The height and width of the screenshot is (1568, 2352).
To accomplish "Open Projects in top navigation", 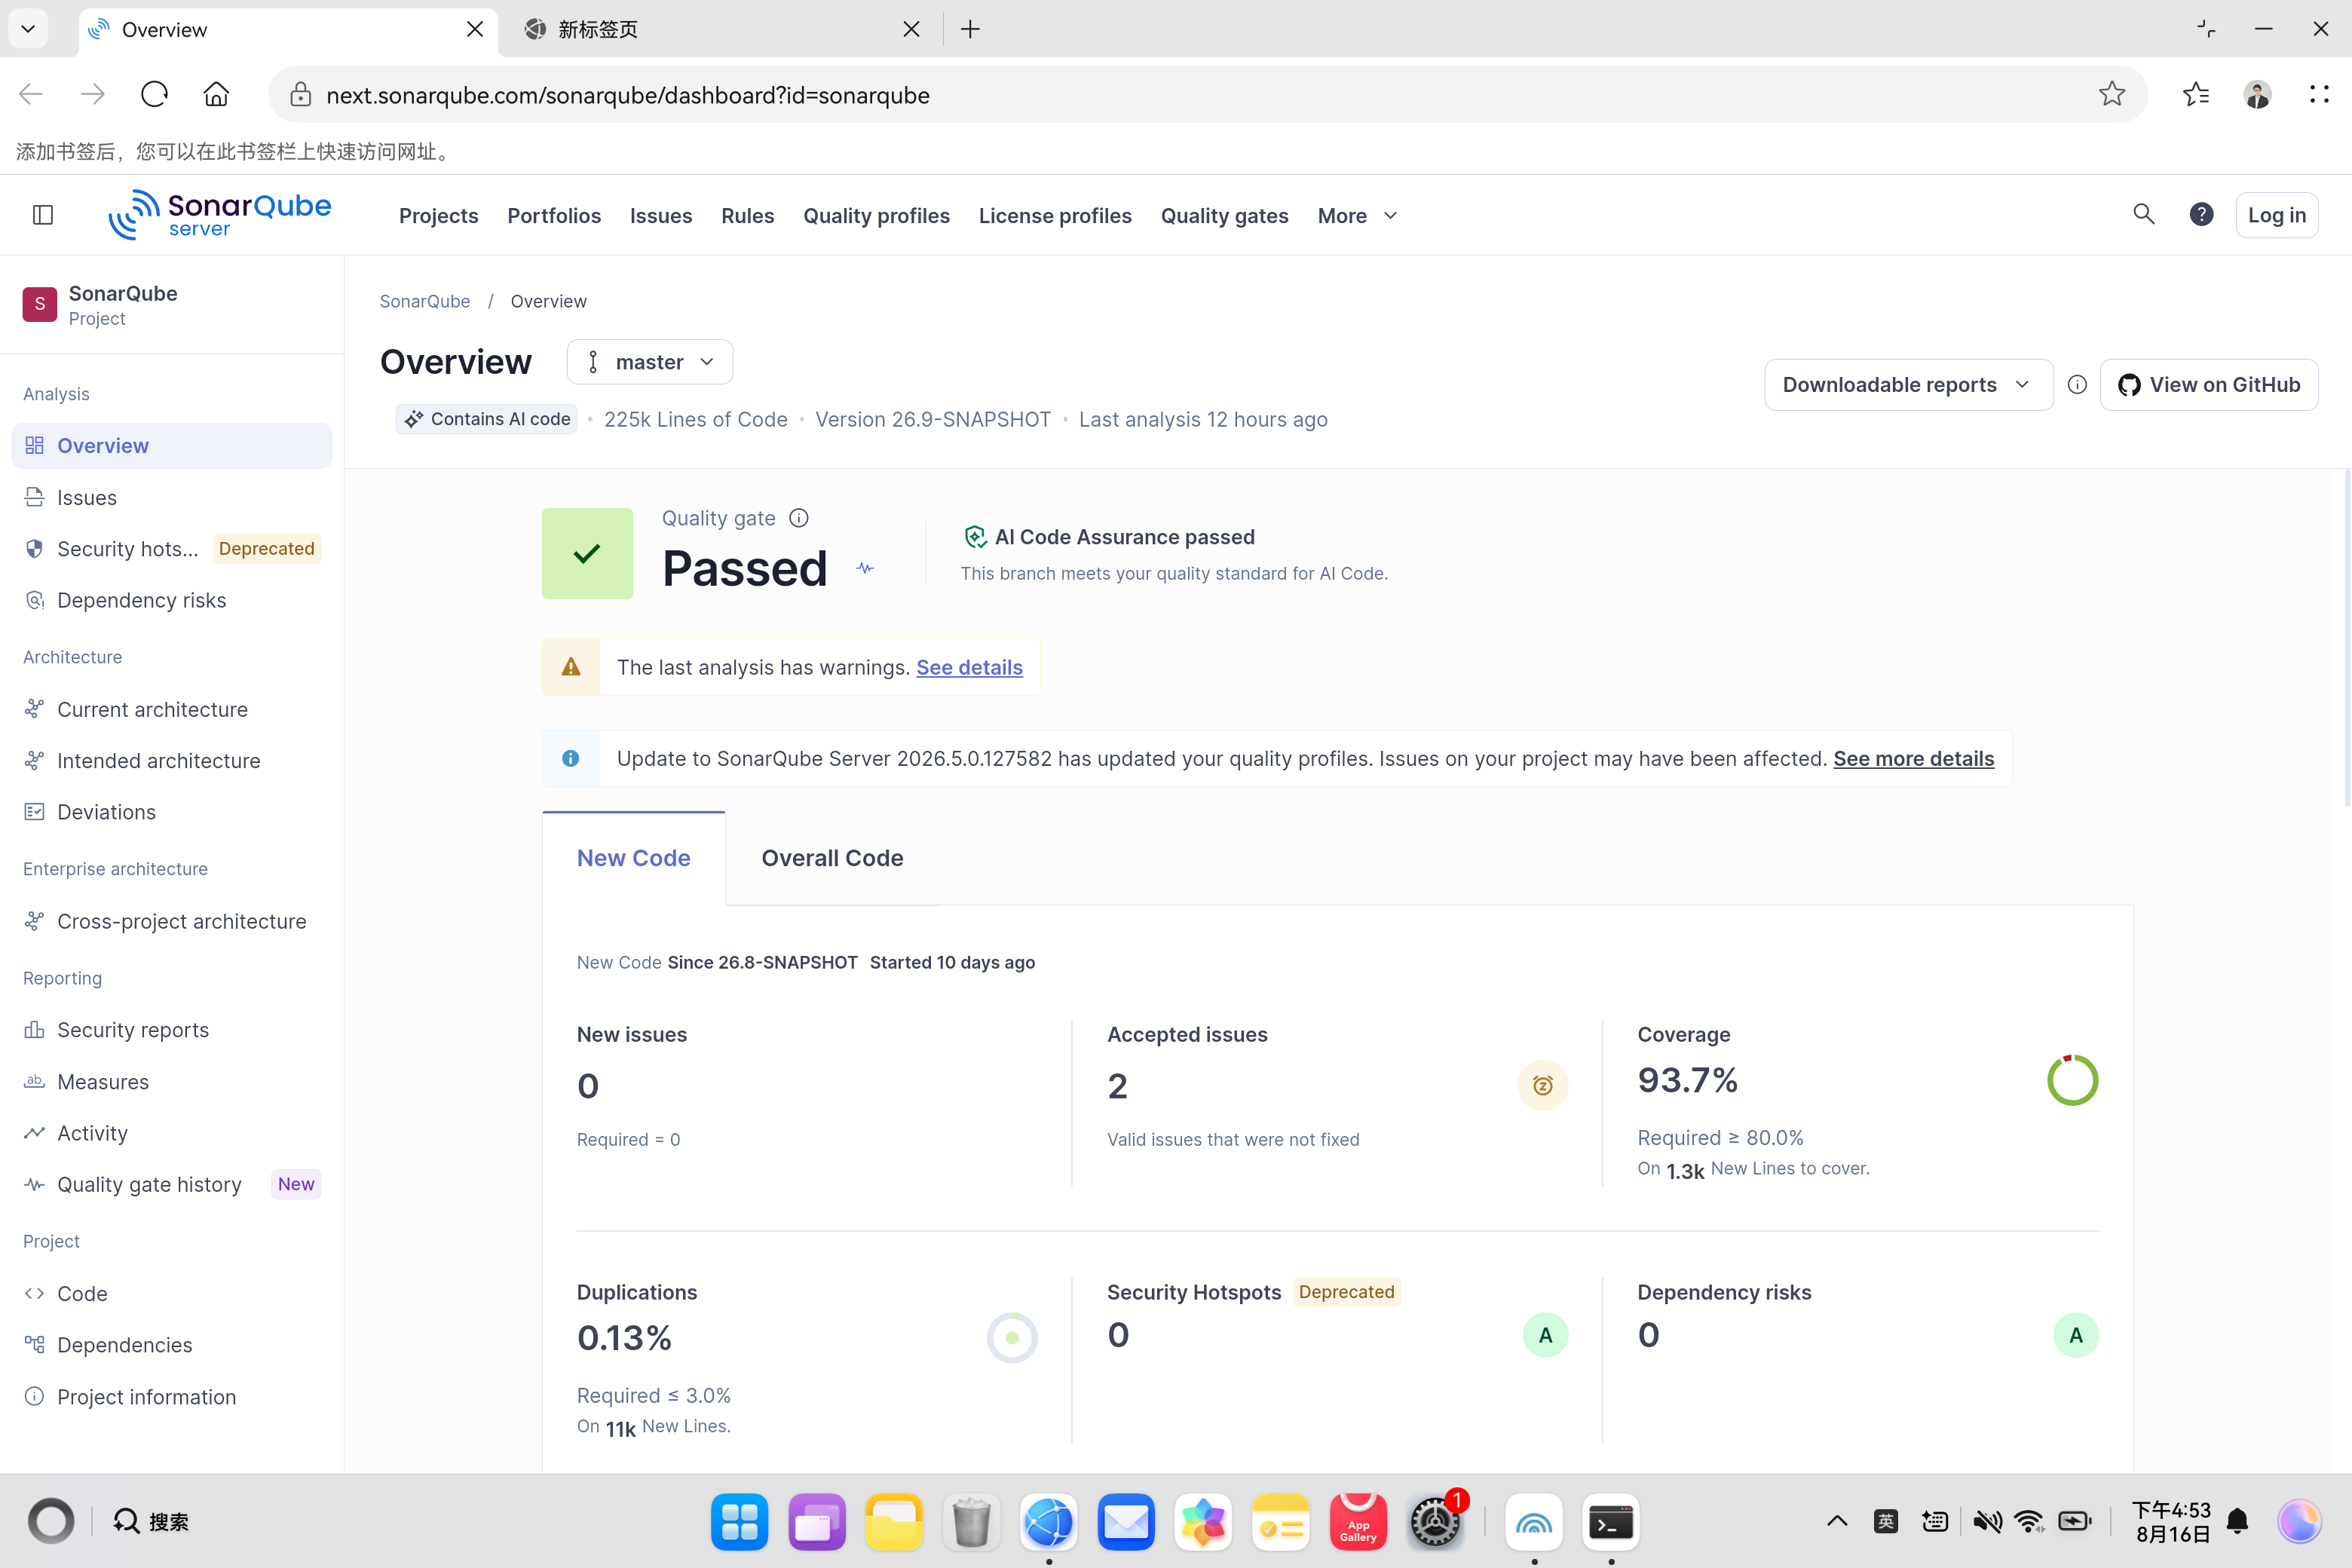I will (x=438, y=216).
